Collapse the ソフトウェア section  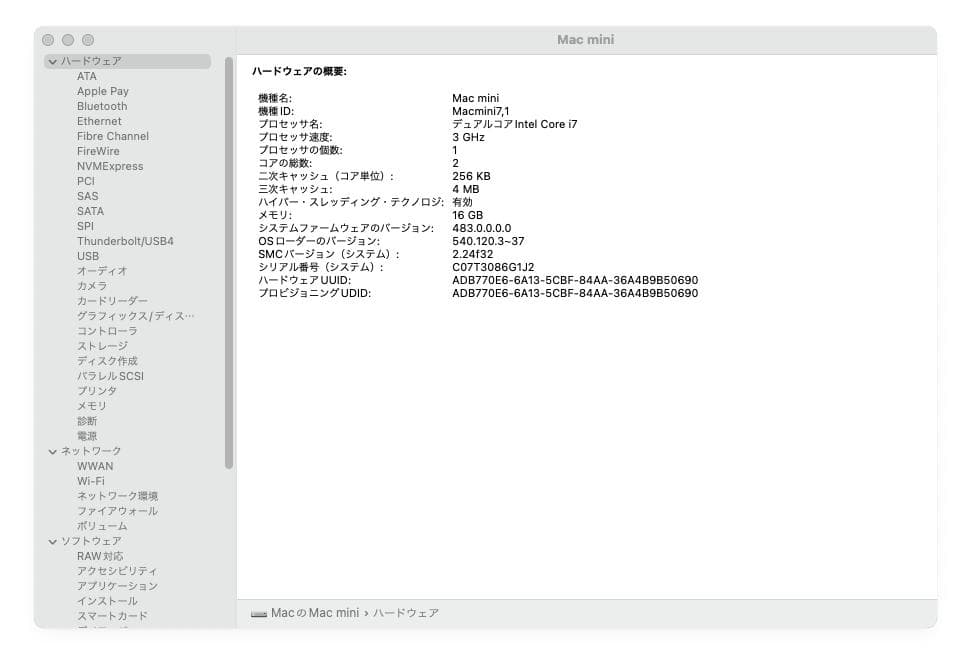(52, 541)
